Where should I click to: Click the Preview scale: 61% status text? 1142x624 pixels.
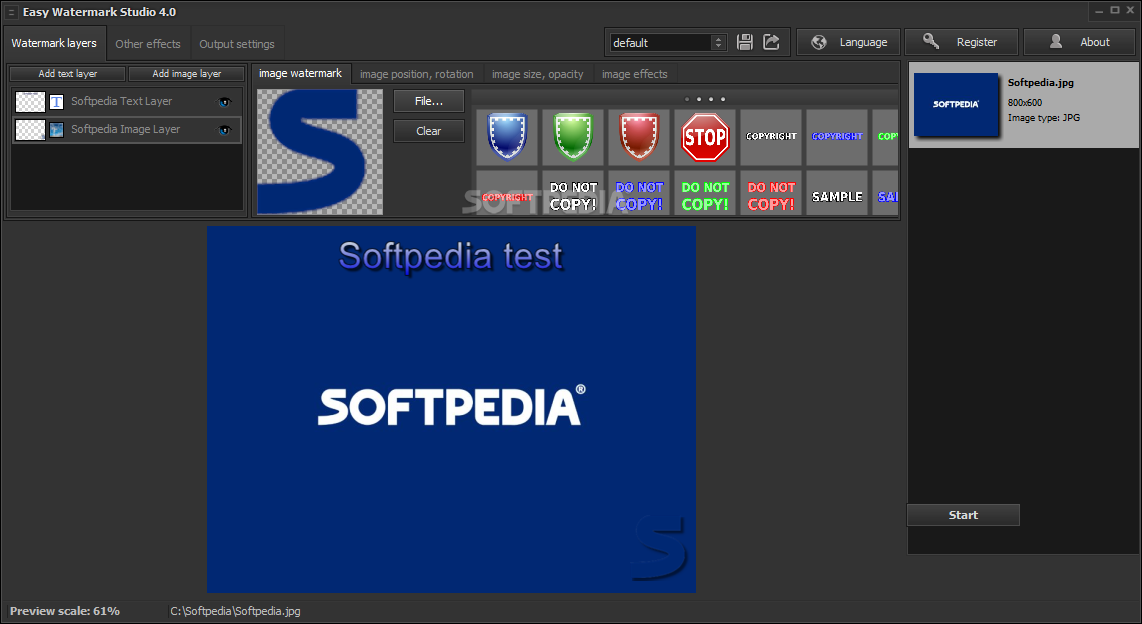[65, 611]
